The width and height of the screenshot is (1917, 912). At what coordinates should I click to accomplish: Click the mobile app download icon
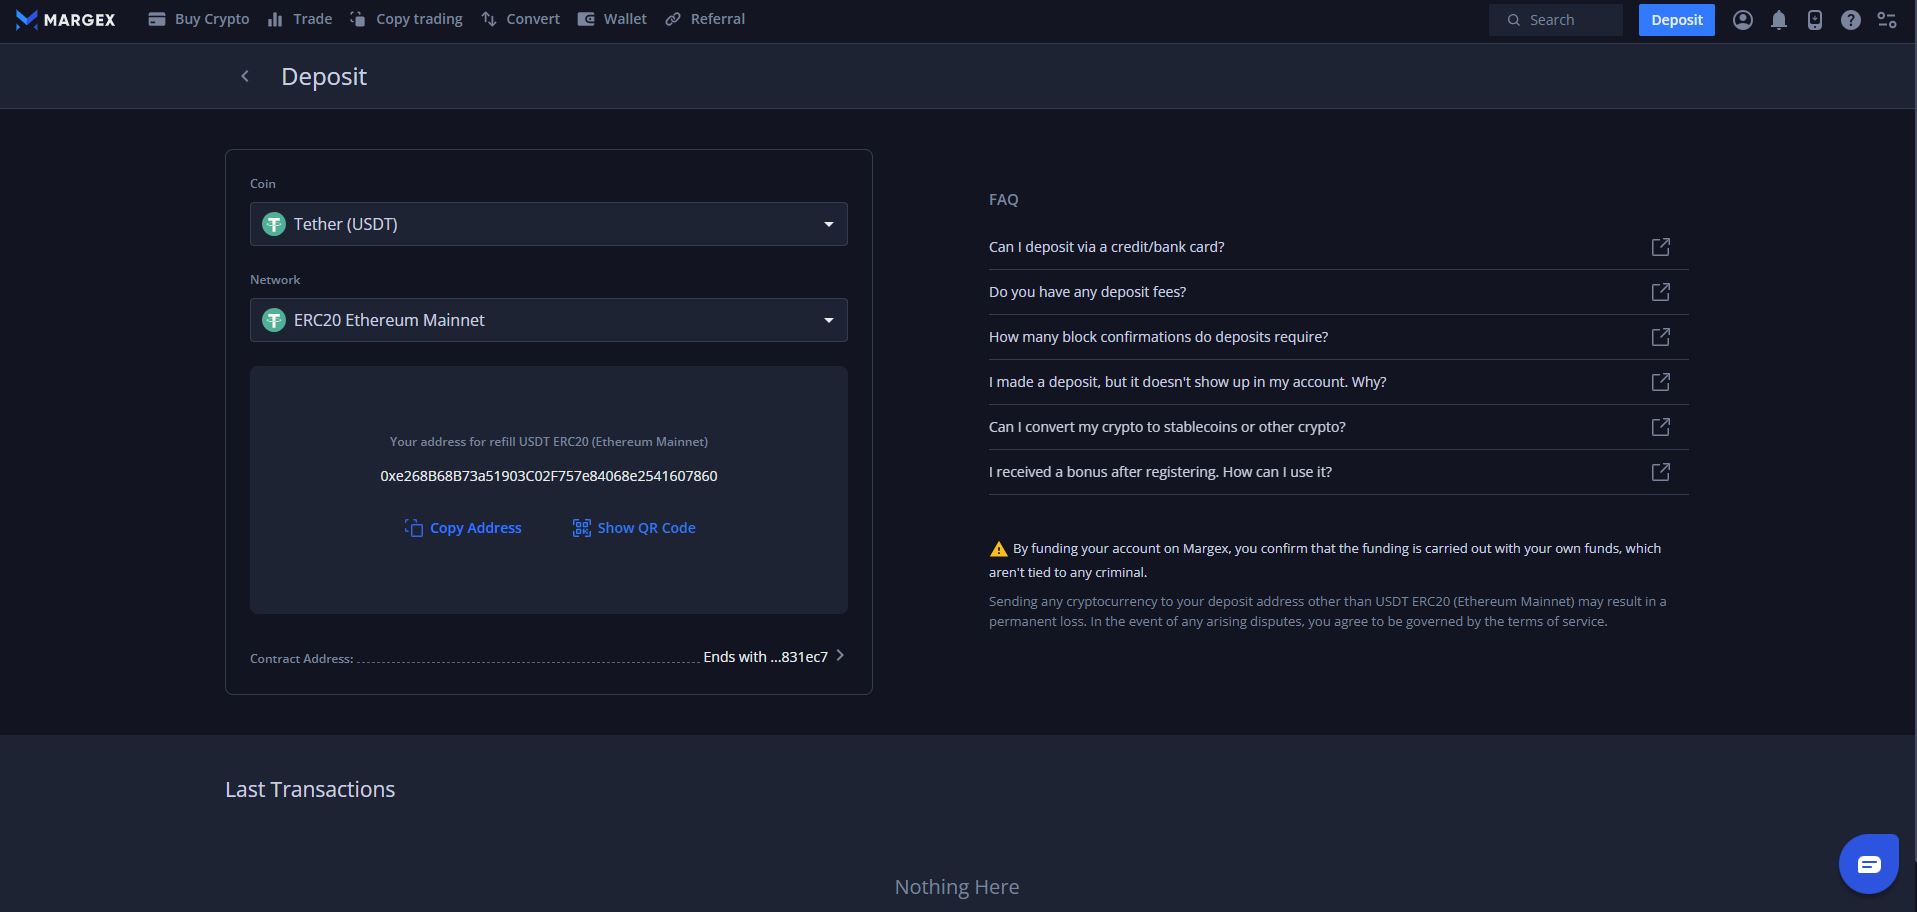pos(1814,20)
